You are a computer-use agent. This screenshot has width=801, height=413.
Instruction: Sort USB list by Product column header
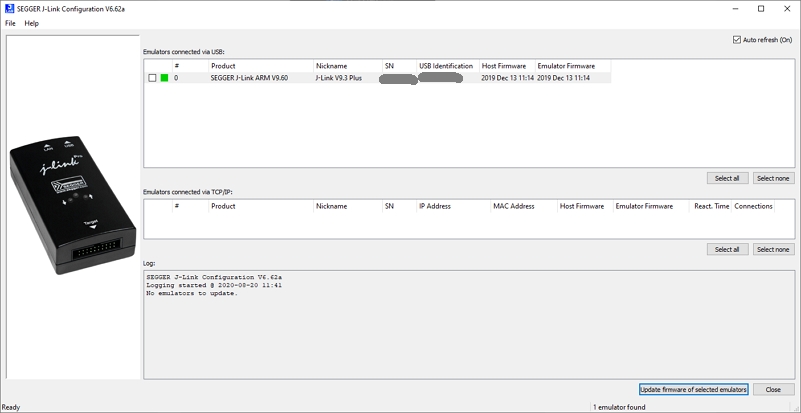[x=223, y=66]
